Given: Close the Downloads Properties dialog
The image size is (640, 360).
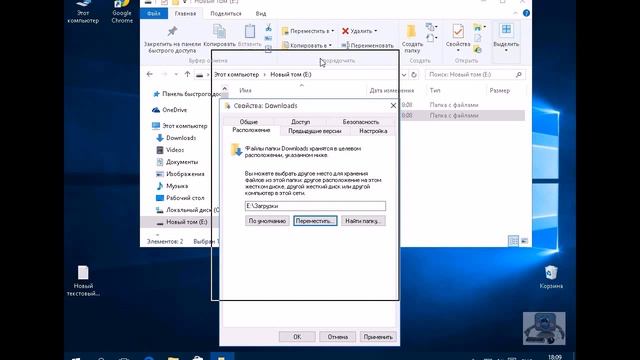Looking at the screenshot, I should tap(393, 106).
